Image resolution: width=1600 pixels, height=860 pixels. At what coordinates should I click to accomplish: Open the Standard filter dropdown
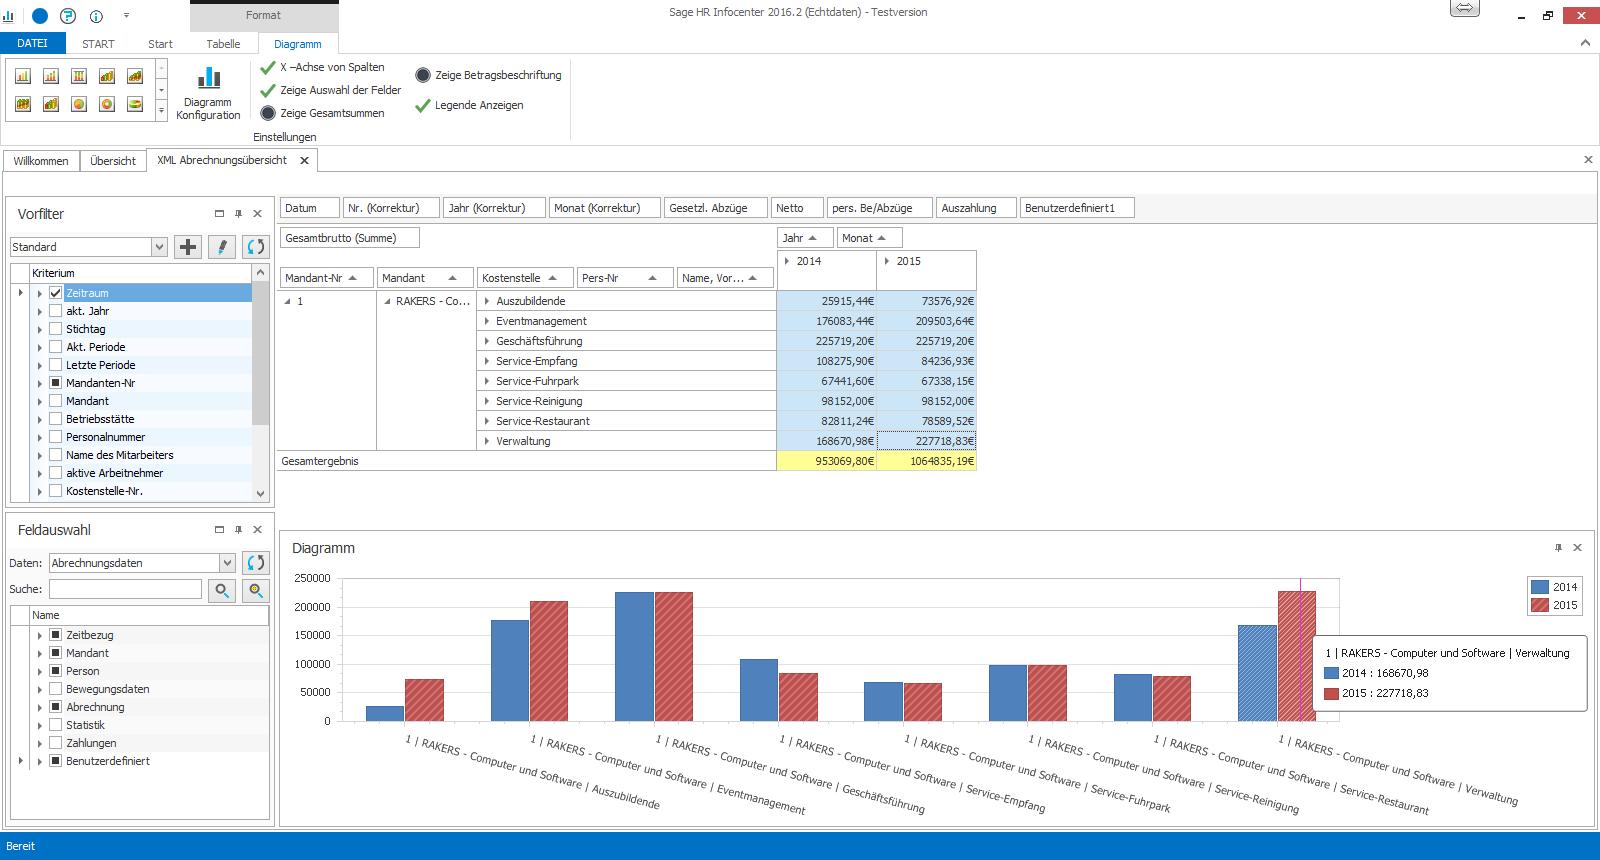pos(158,247)
